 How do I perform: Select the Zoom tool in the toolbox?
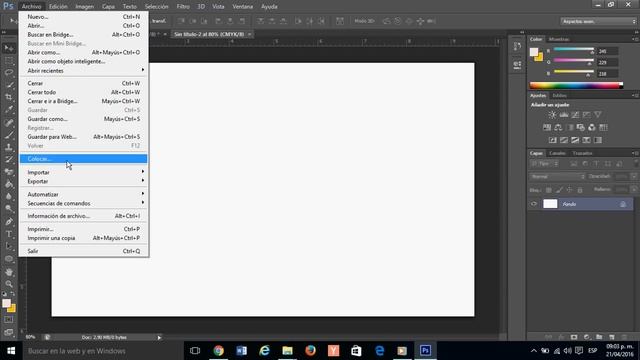pos(9,284)
